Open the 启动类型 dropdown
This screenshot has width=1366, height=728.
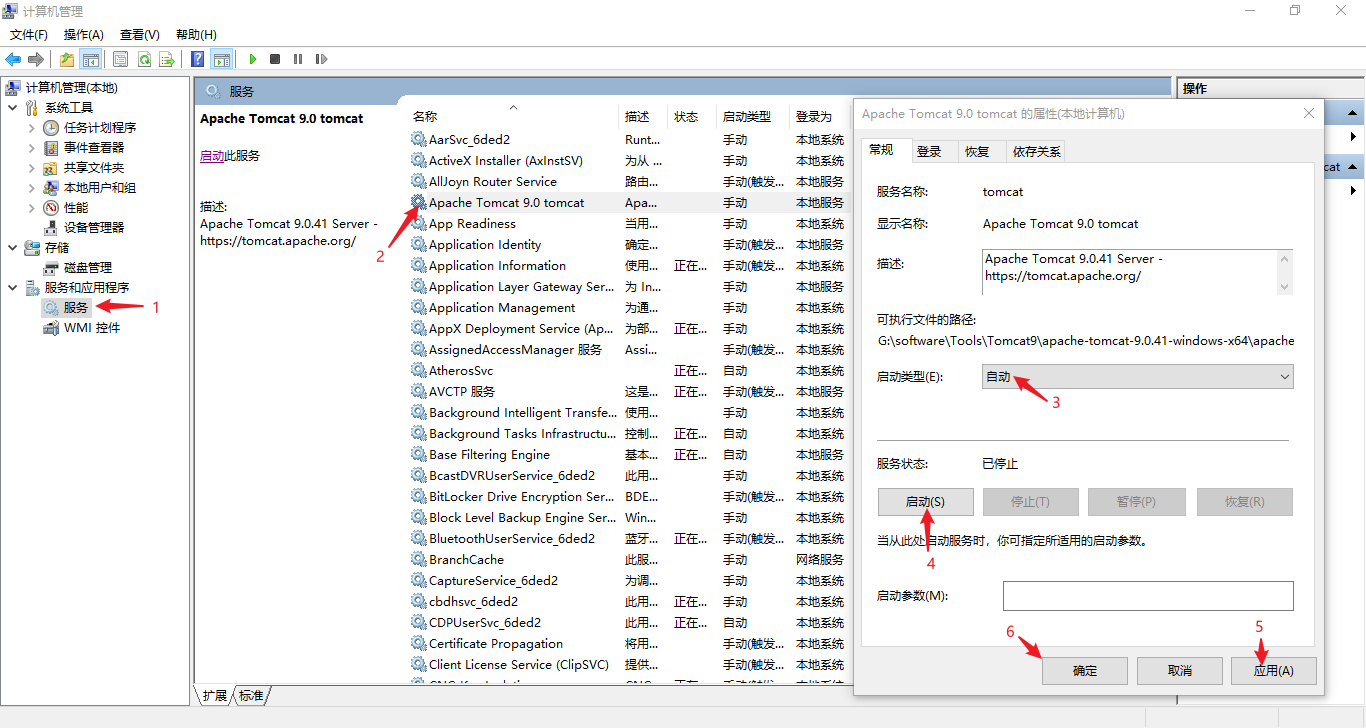click(x=1137, y=377)
